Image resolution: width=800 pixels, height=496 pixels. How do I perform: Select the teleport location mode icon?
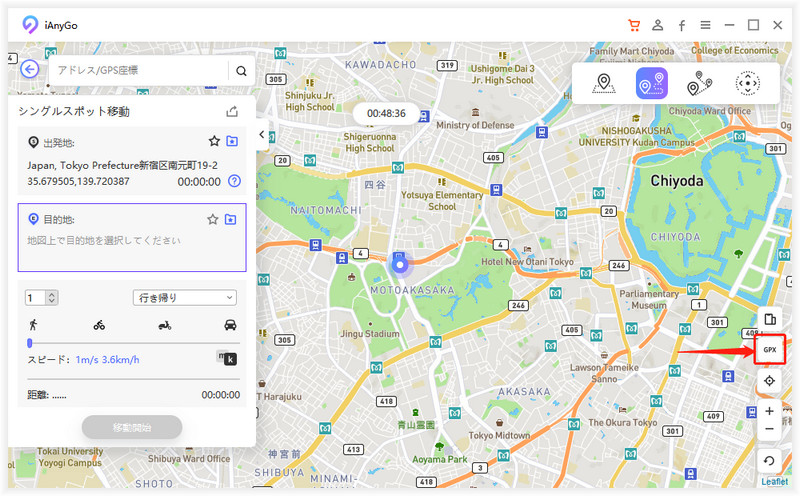coord(602,84)
